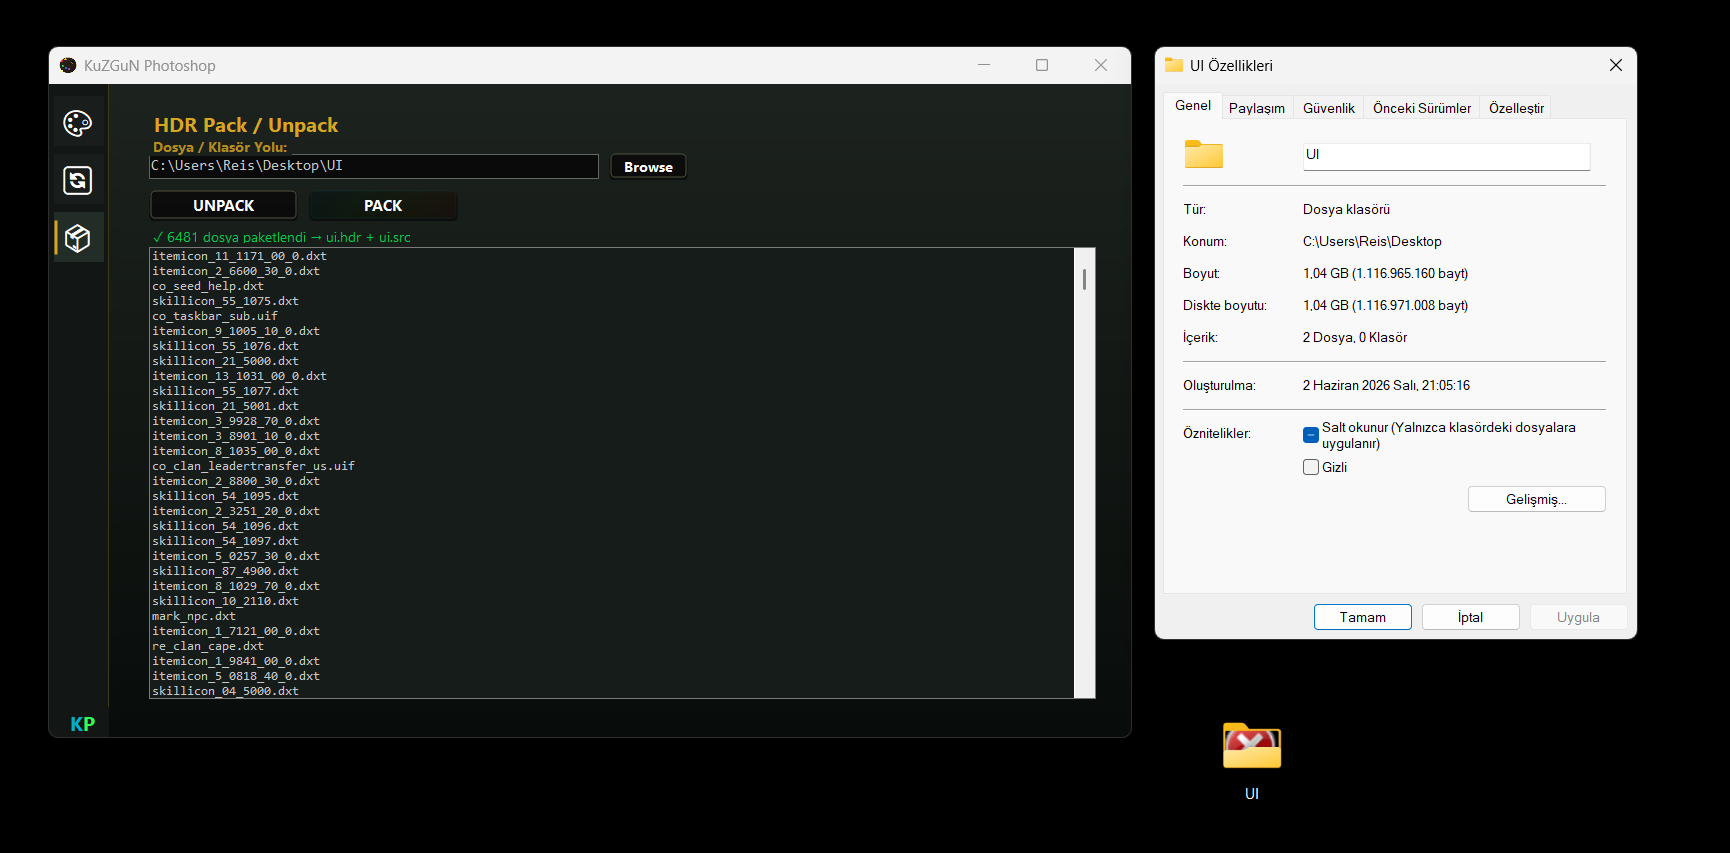The image size is (1730, 853).
Task: Open the HDR Pack box icon tool
Action: [x=78, y=238]
